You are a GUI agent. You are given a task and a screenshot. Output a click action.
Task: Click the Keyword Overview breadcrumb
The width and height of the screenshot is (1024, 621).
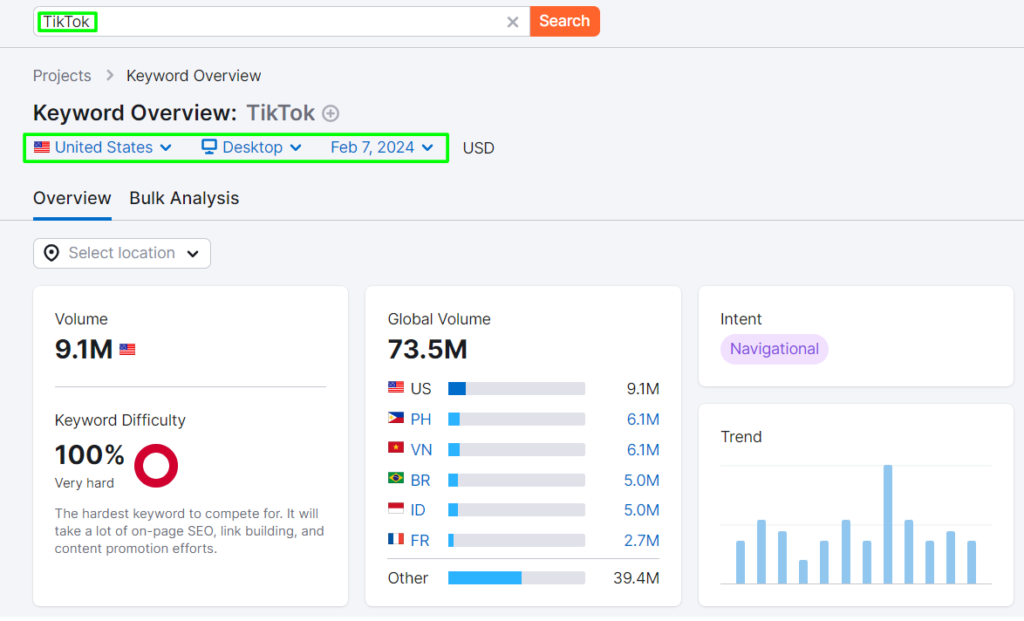[193, 76]
